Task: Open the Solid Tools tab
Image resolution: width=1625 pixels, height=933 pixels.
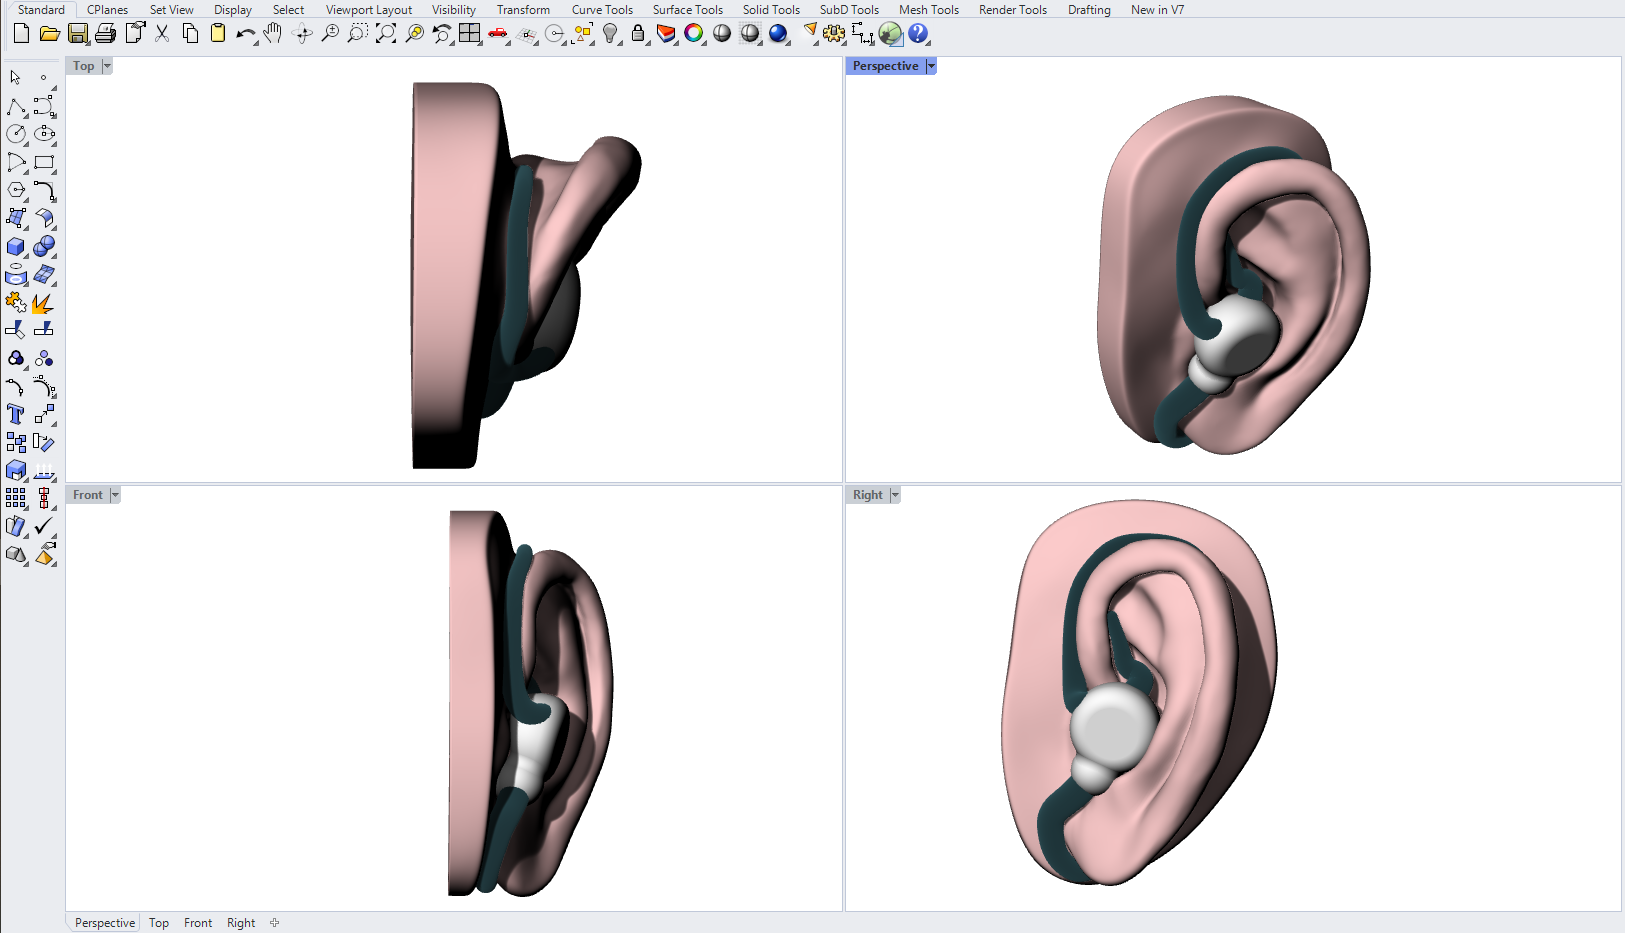Action: click(771, 10)
